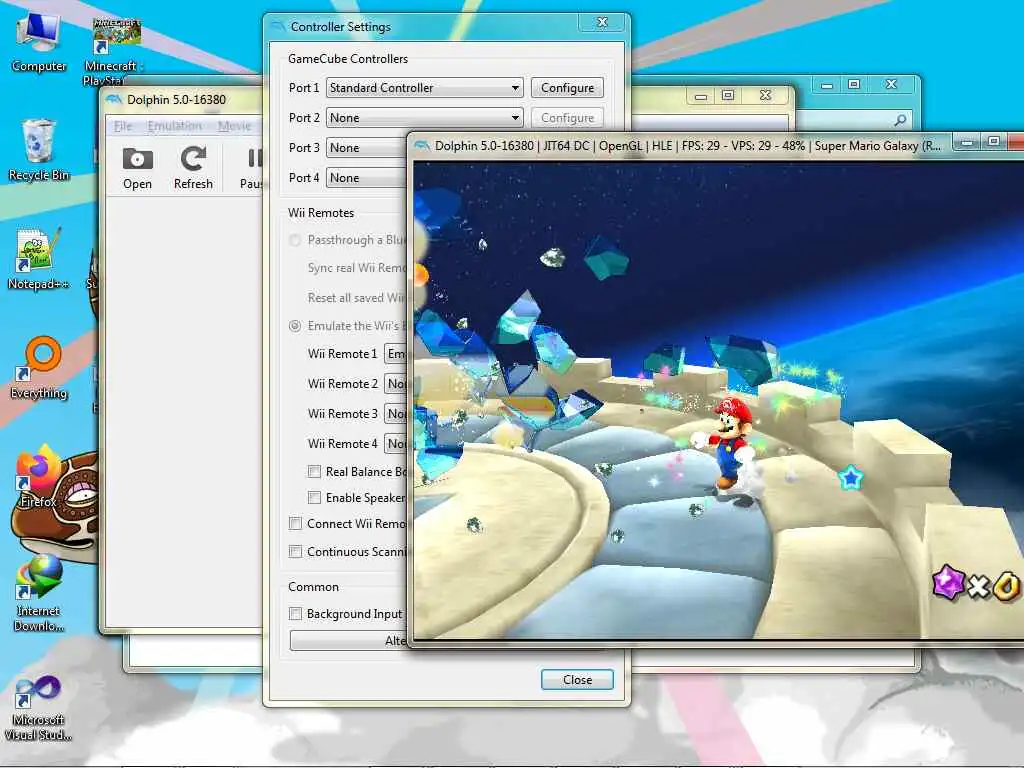Viewport: 1024px width, 768px height.
Task: Open Wii Remote 3 dropdown
Action: pos(396,414)
